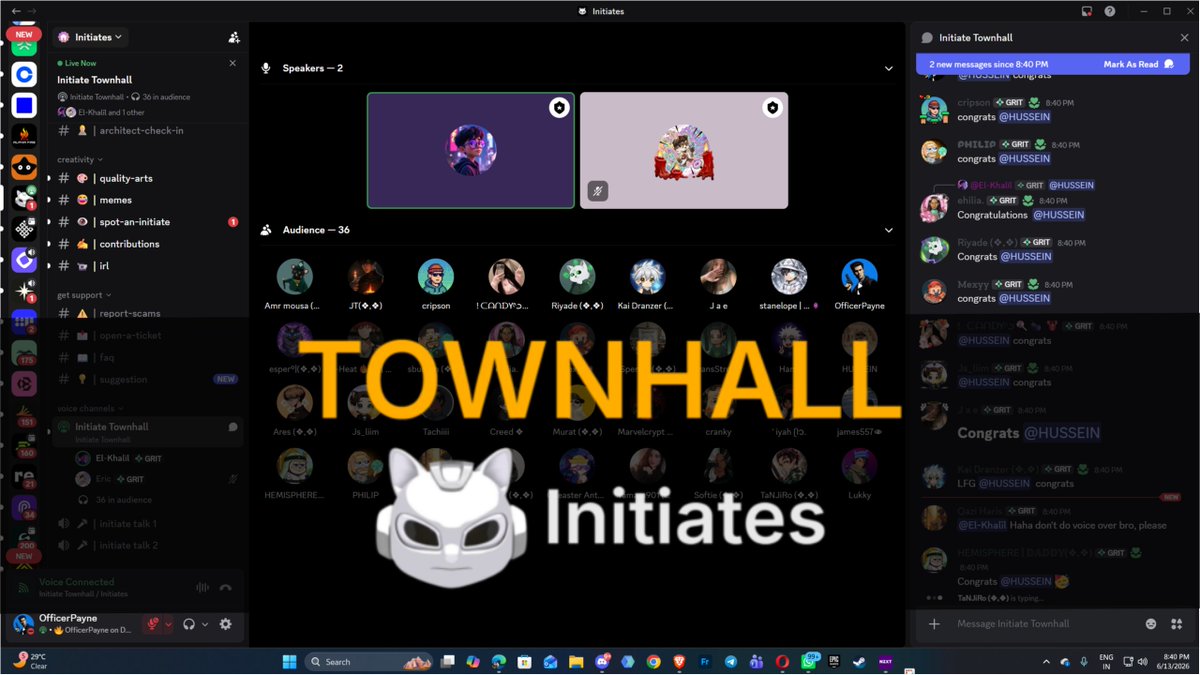Dismiss the Live Now Initiate Townhall banner
1200x675 pixels.
pos(233,63)
